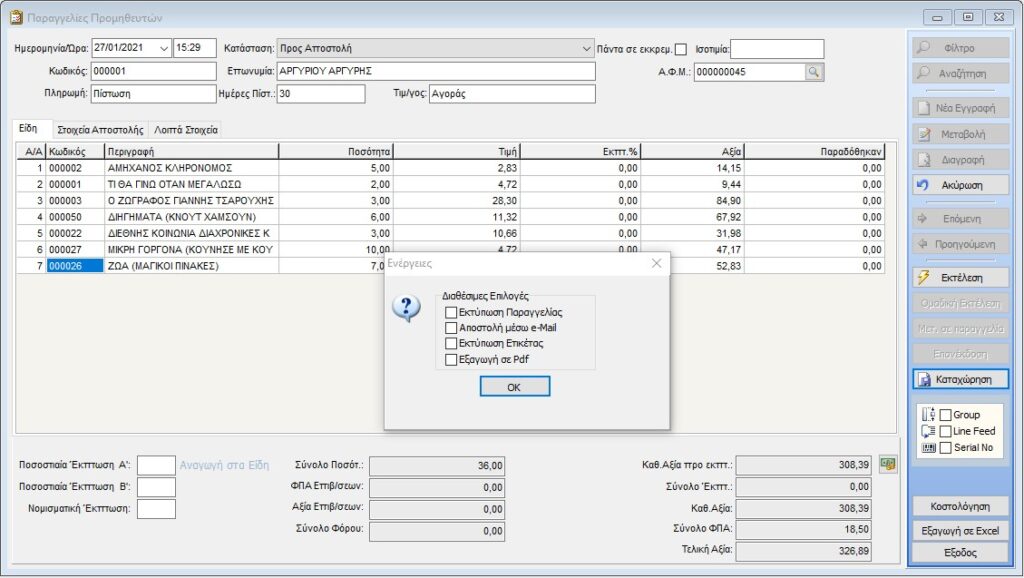Enable the Εξαγωγή σε Pdf checkbox
This screenshot has width=1024, height=578.
pyautogui.click(x=451, y=359)
